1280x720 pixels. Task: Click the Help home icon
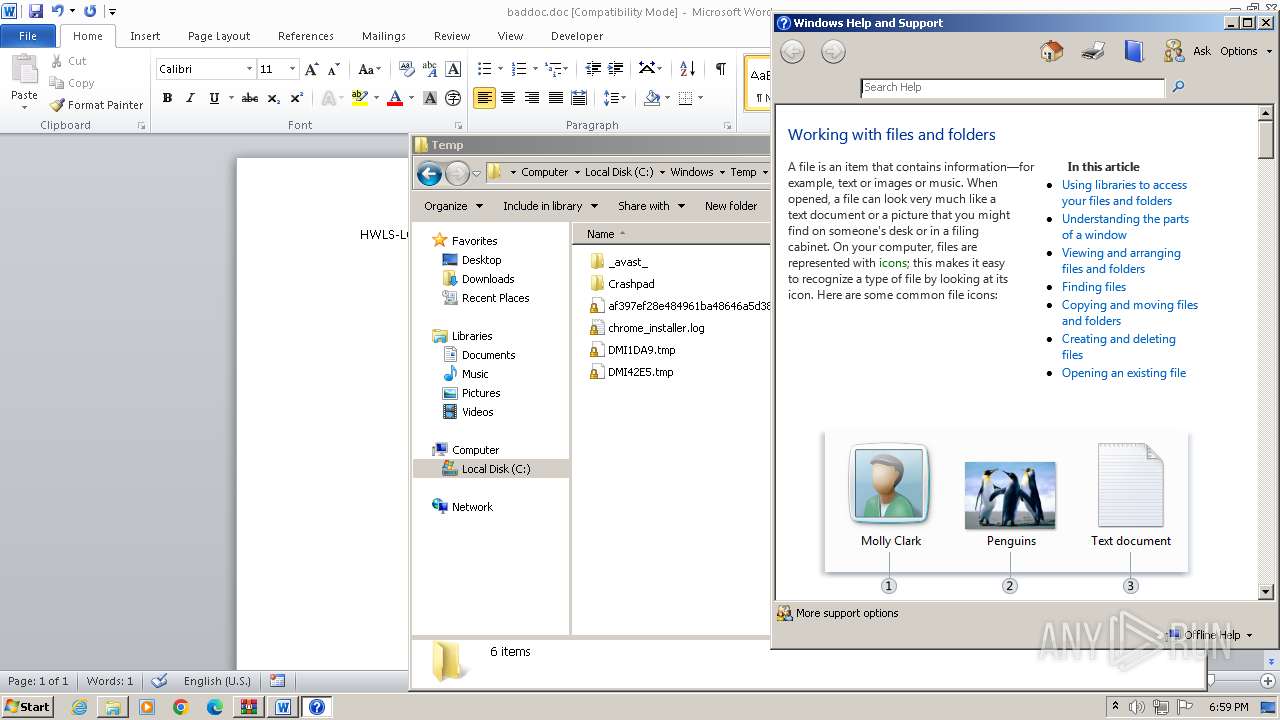pos(1051,51)
